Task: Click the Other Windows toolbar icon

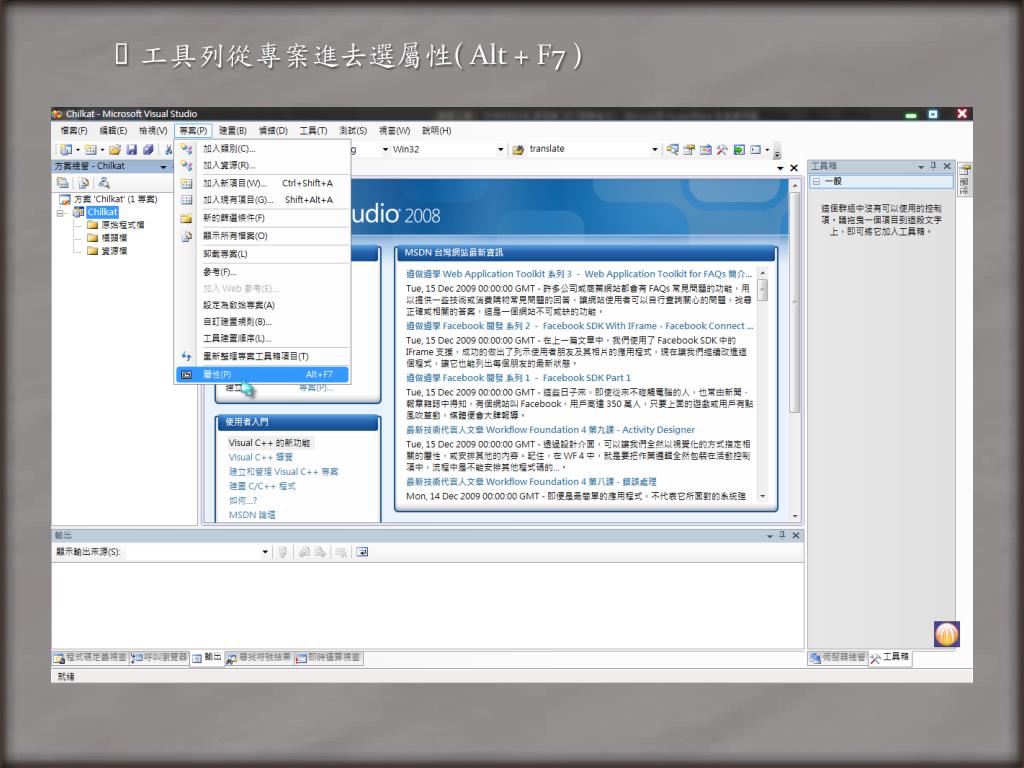Action: (756, 150)
